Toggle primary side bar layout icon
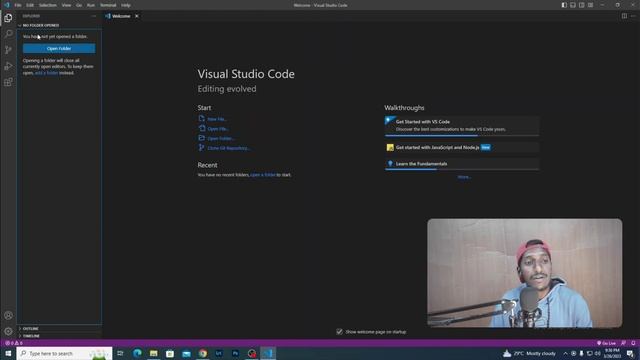The image size is (640, 360). tap(564, 5)
